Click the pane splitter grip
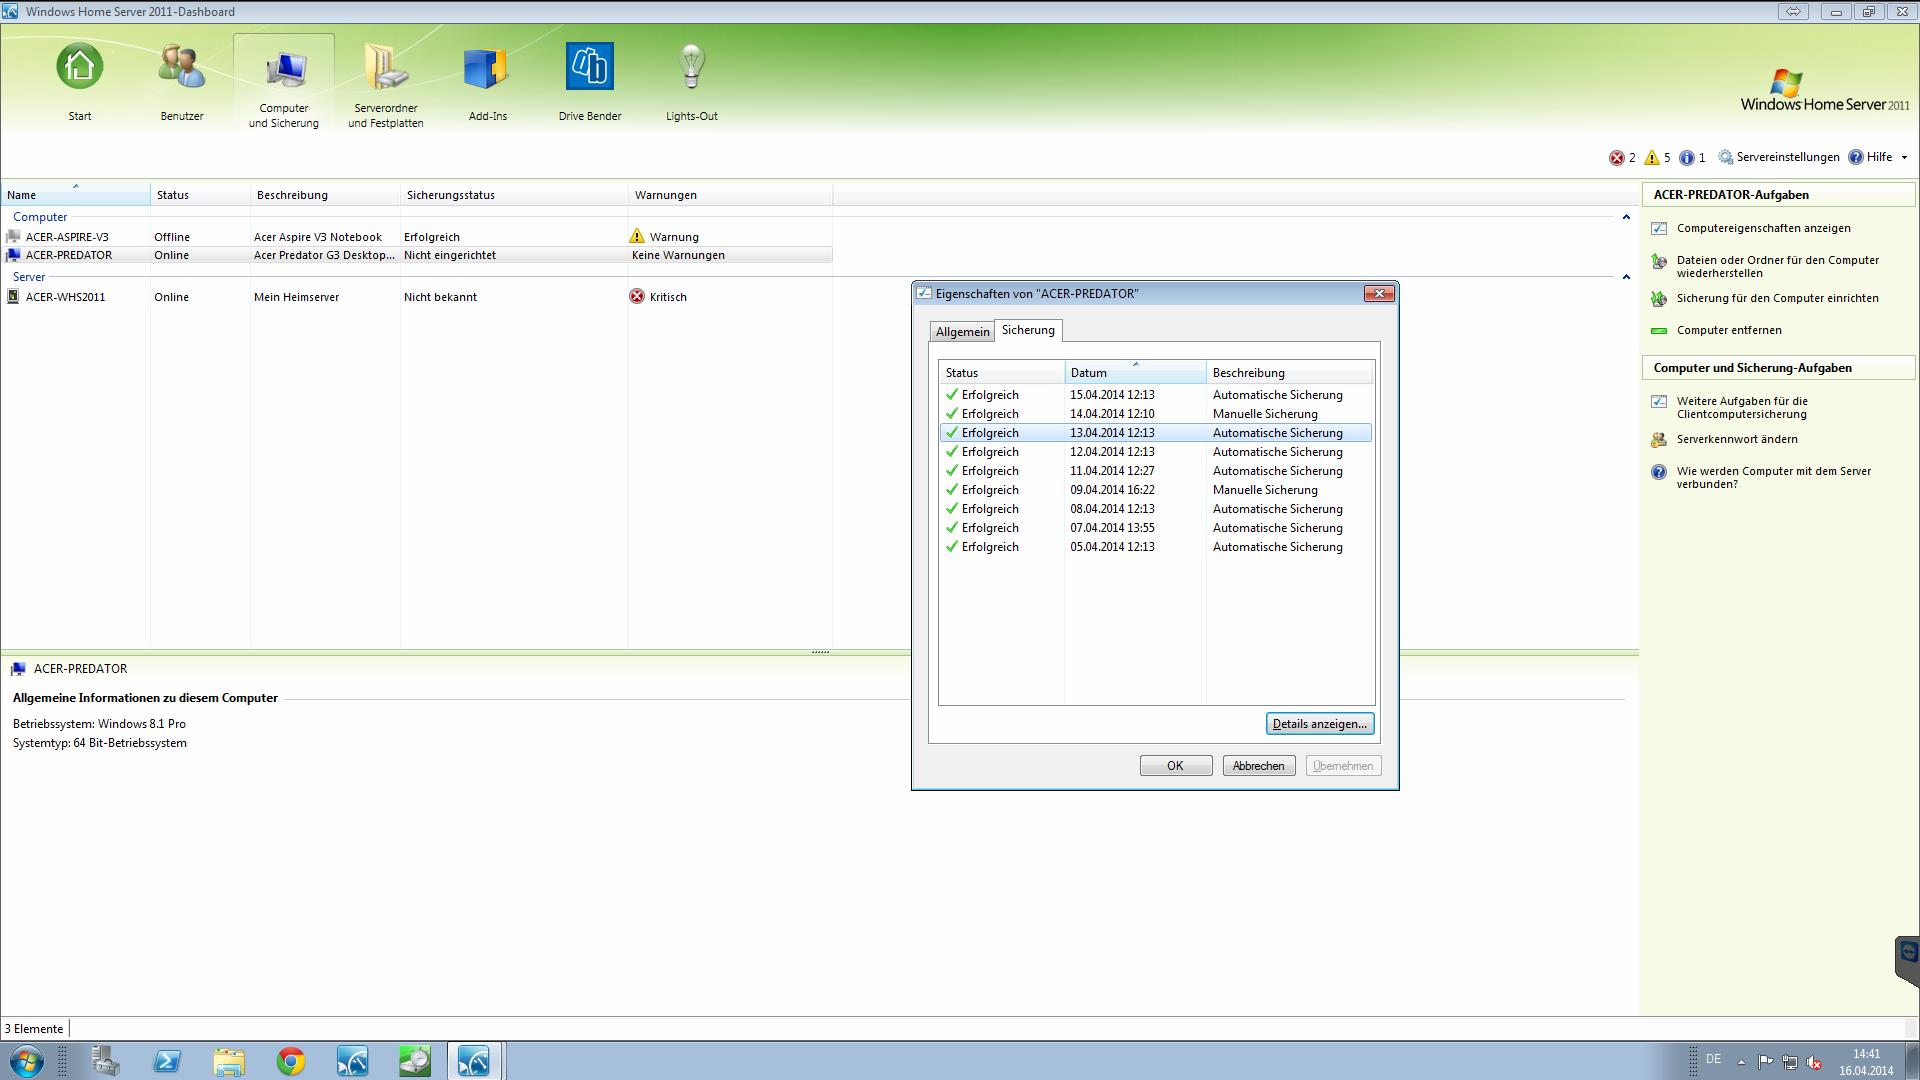1920x1080 pixels. click(820, 652)
